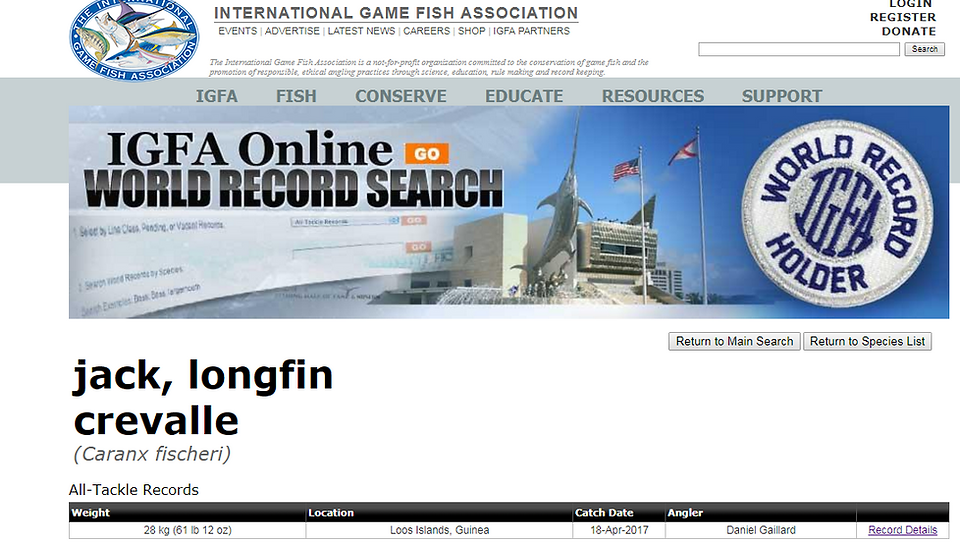
Task: Click the World Record Holder patch image
Action: pos(837,213)
